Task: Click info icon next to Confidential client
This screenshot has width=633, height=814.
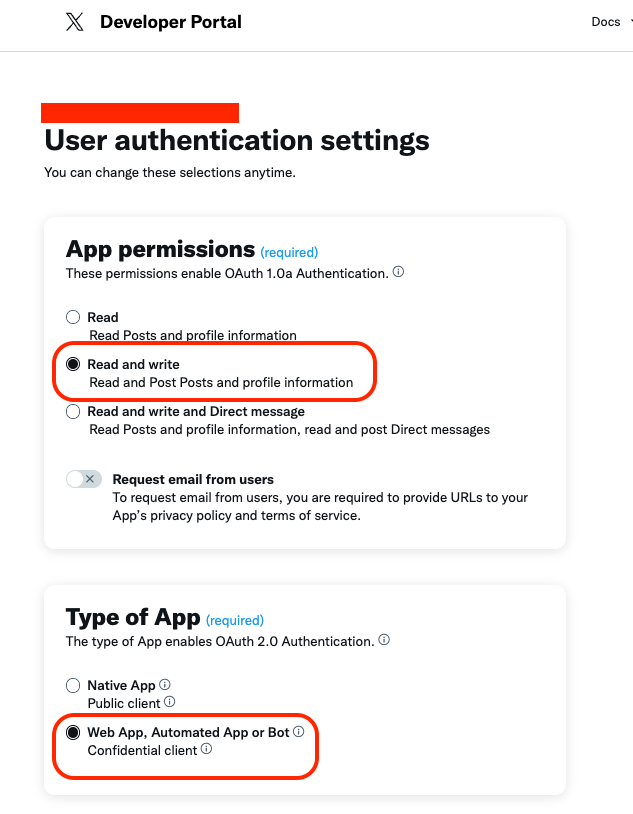Action: (207, 749)
